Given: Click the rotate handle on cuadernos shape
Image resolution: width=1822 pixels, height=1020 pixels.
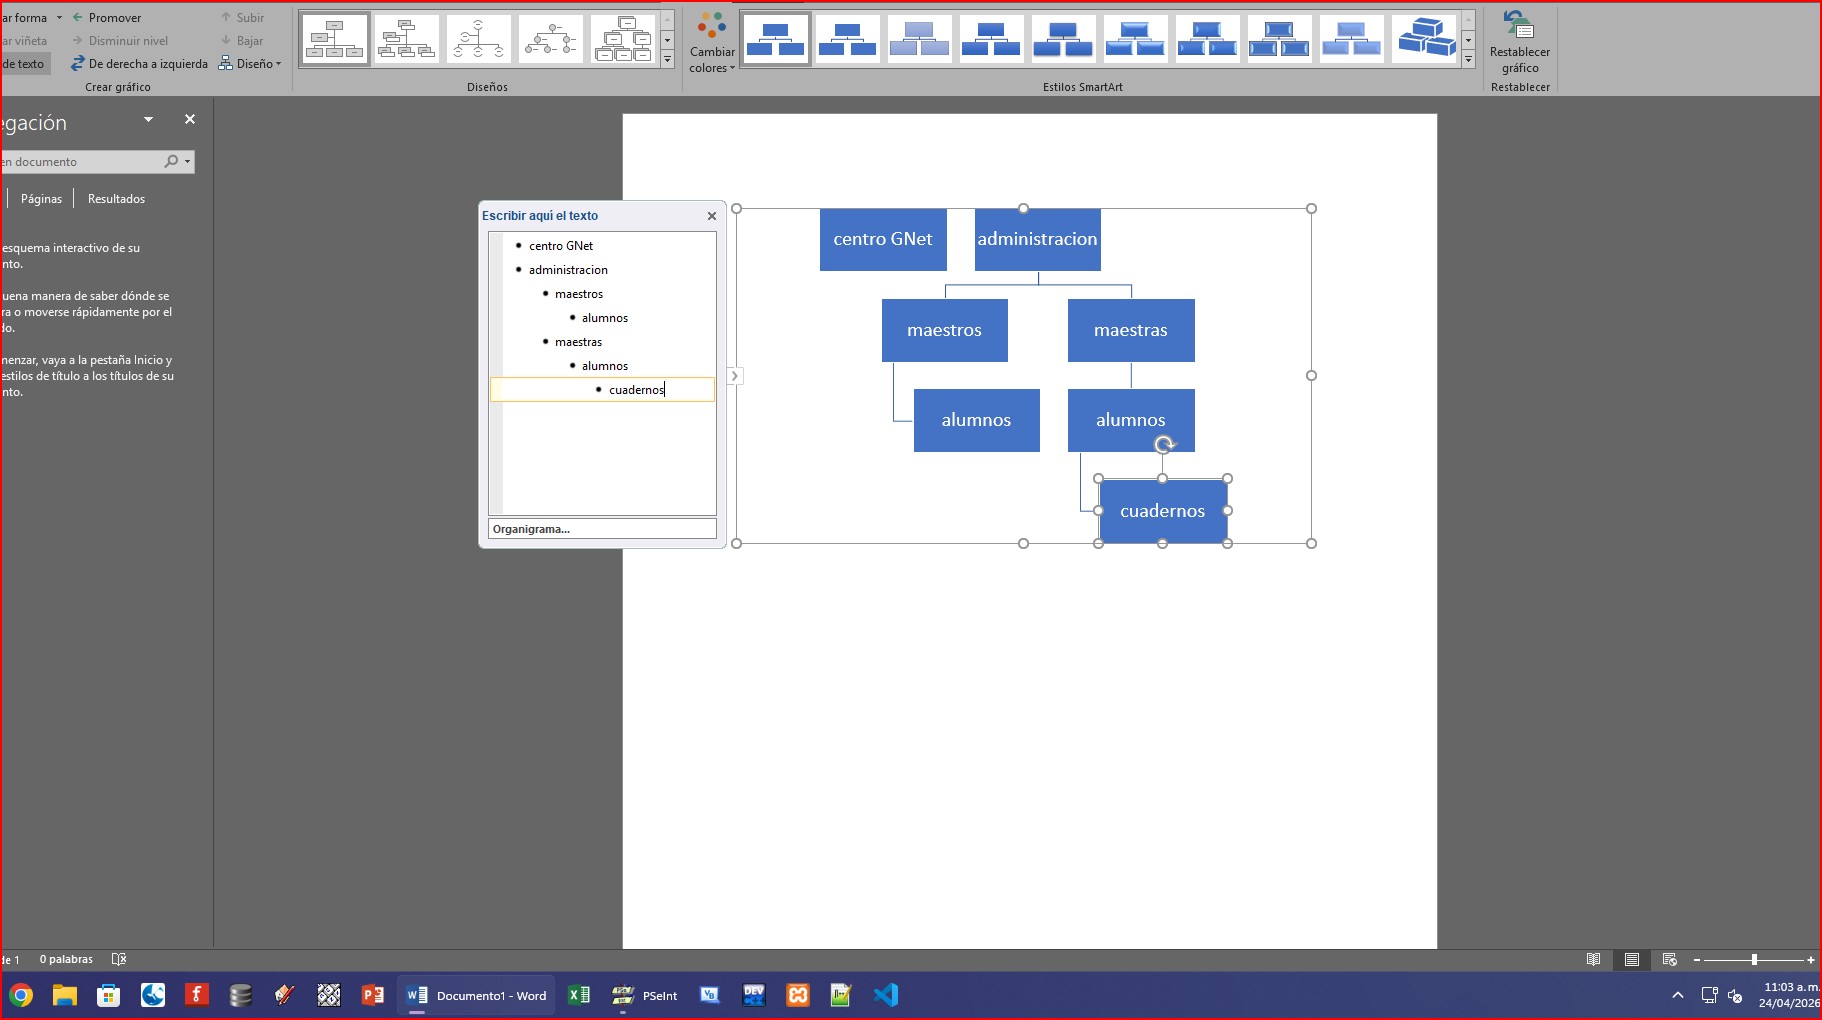Looking at the screenshot, I should click(x=1164, y=445).
